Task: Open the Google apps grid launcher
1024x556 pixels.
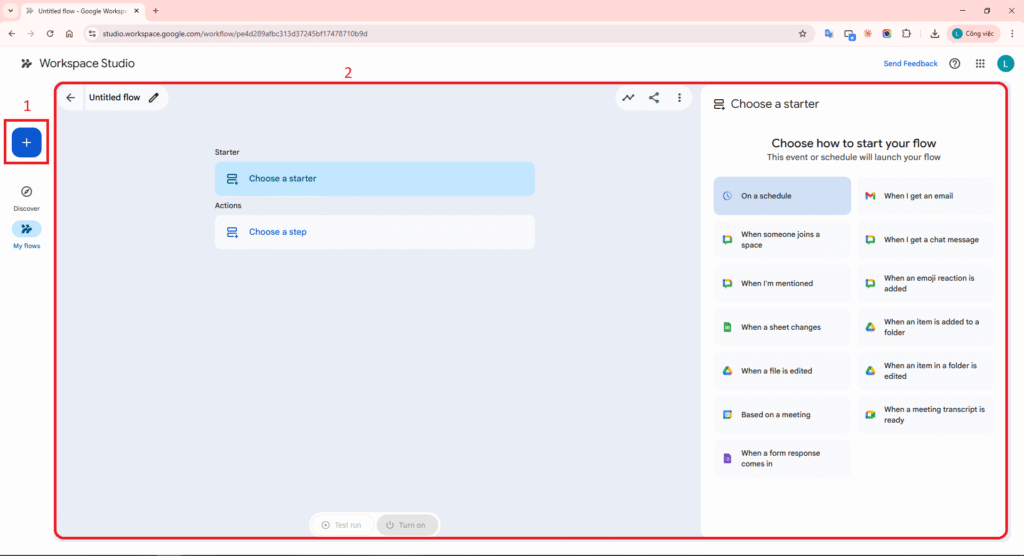Action: pos(980,64)
